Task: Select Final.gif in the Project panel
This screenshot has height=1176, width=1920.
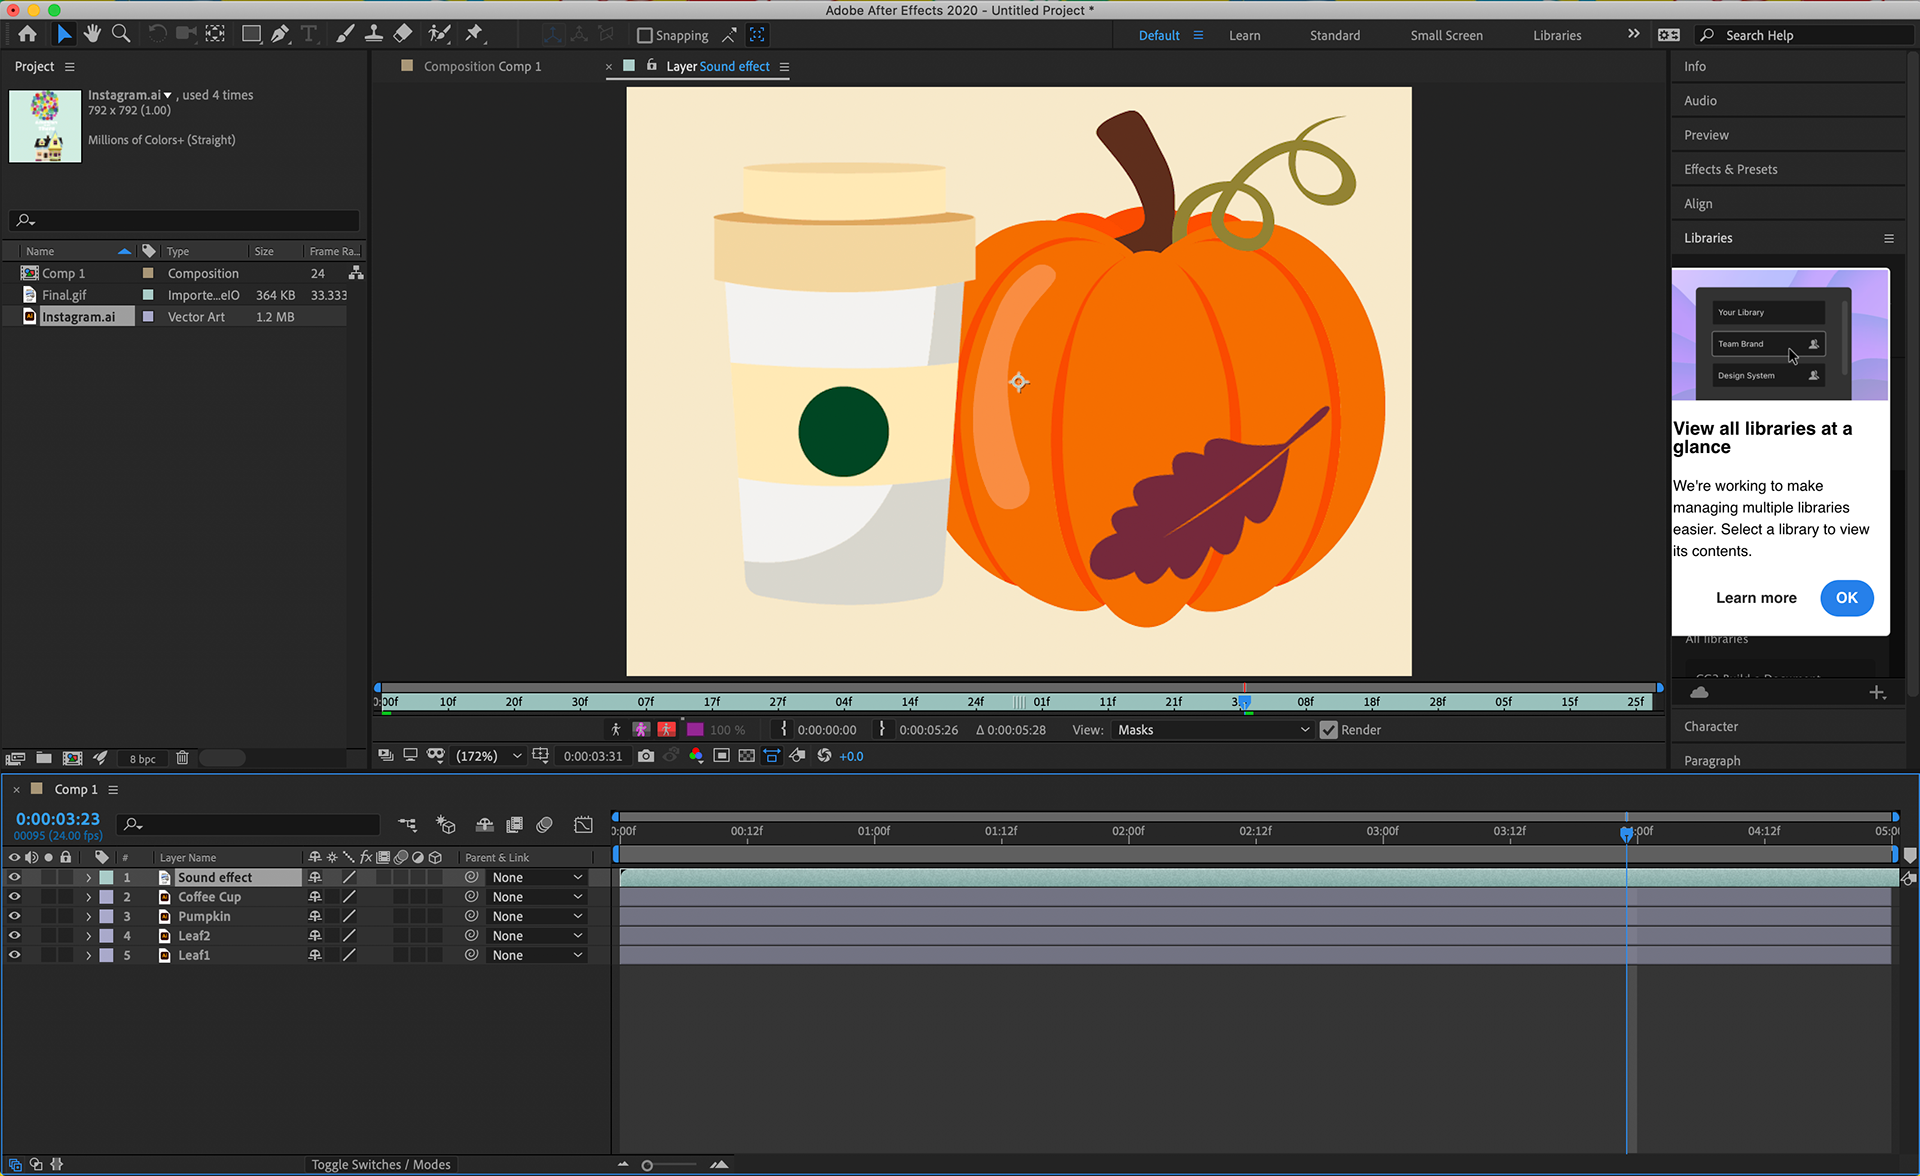Action: 64,295
